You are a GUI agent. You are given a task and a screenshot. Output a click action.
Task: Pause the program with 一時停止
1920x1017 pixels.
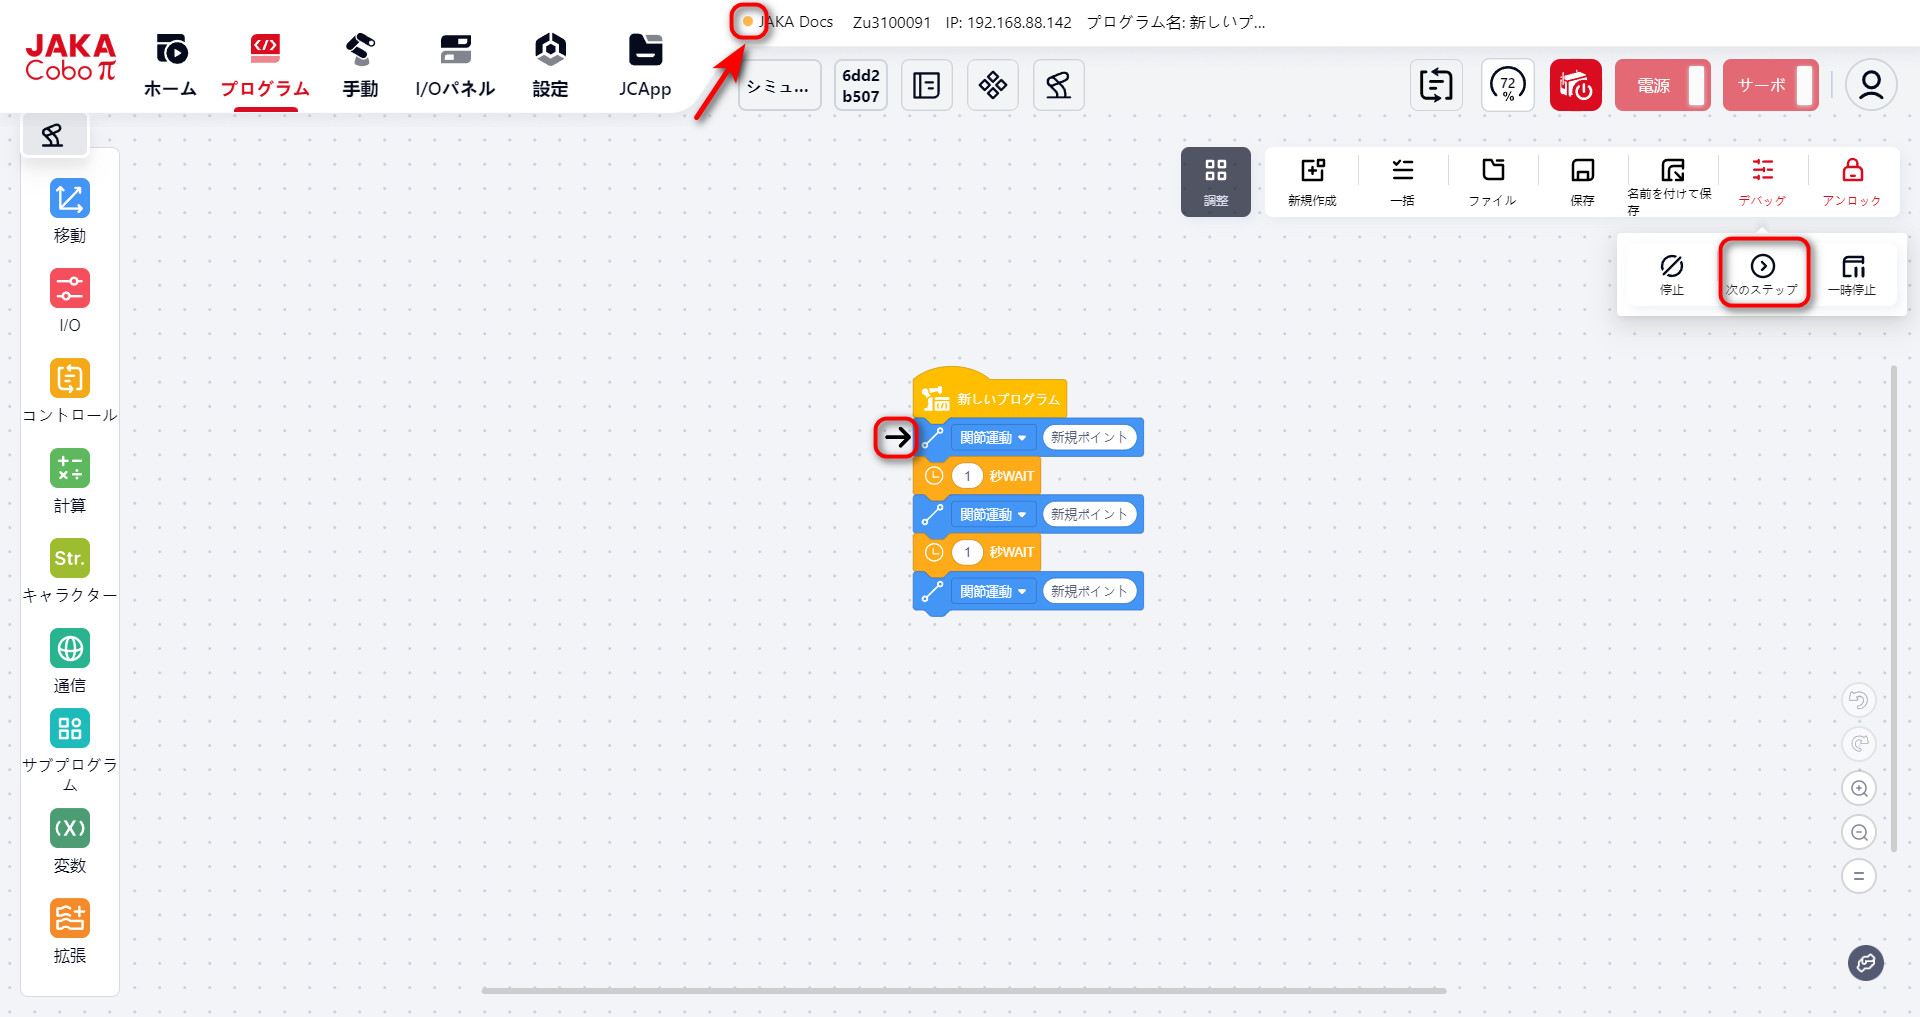tap(1852, 273)
